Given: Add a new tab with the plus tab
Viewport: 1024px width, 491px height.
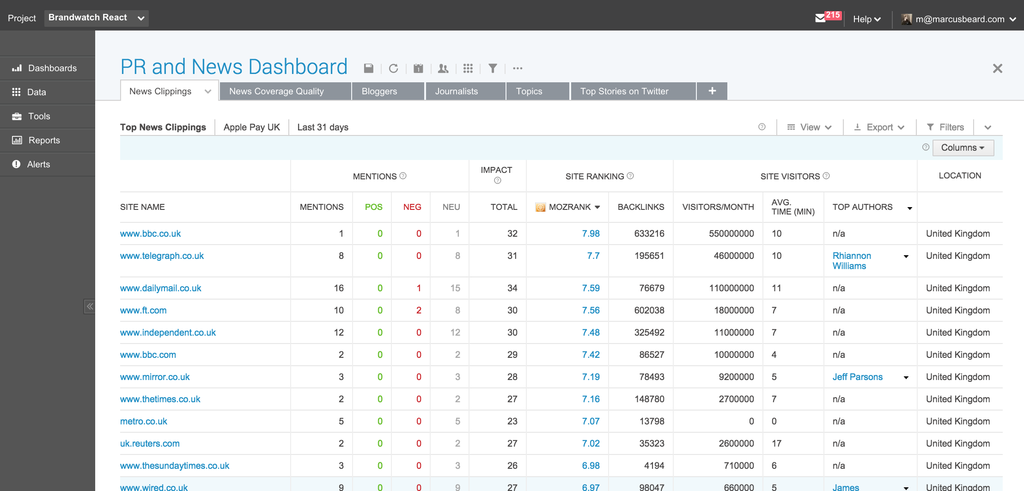Looking at the screenshot, I should tap(712, 91).
